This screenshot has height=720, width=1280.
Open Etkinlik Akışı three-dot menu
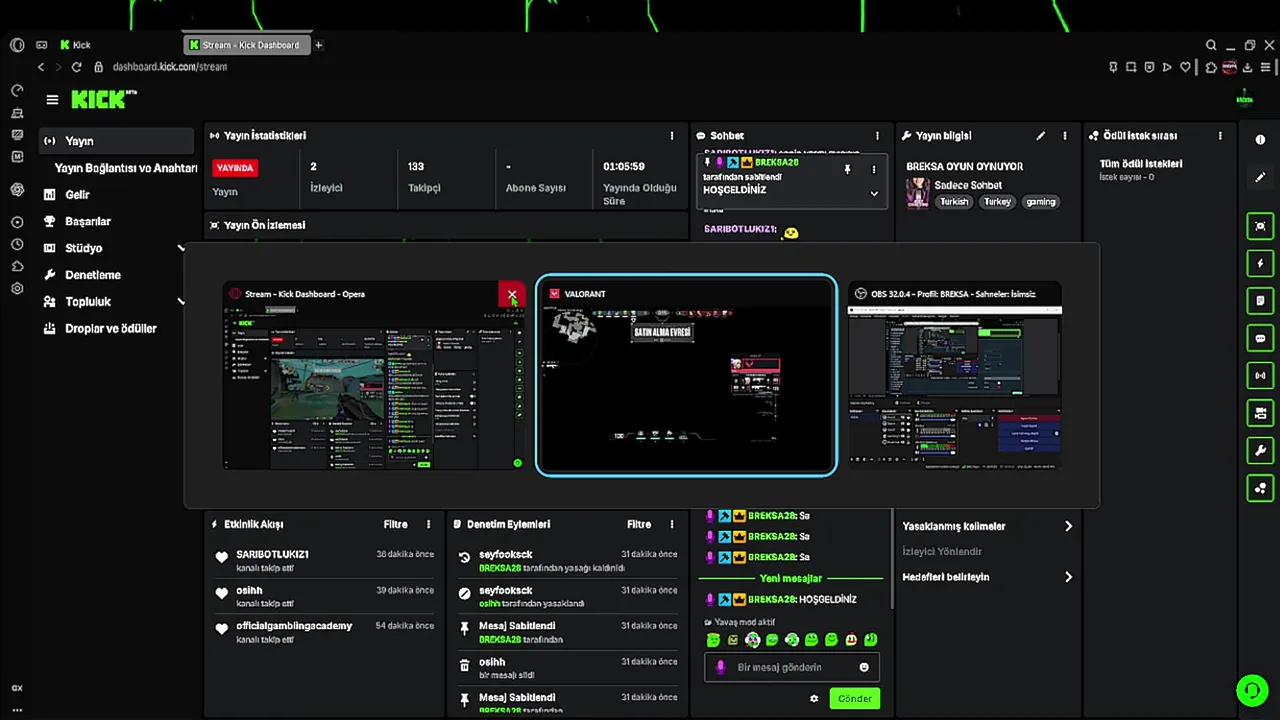(428, 524)
